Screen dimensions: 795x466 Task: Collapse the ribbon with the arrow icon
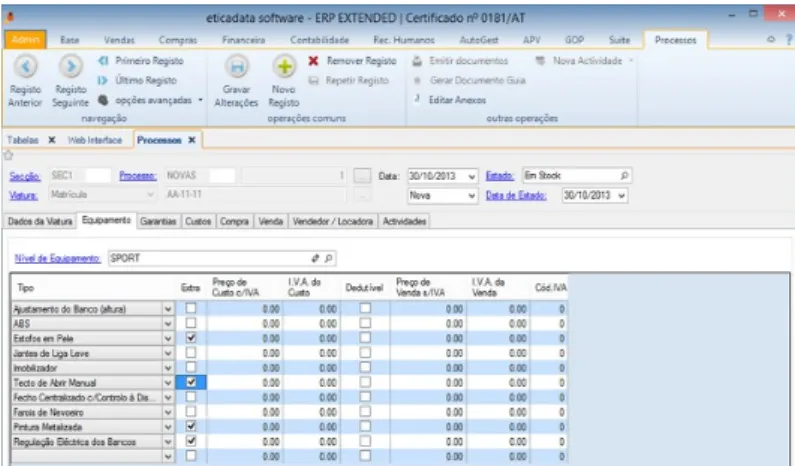[771, 39]
